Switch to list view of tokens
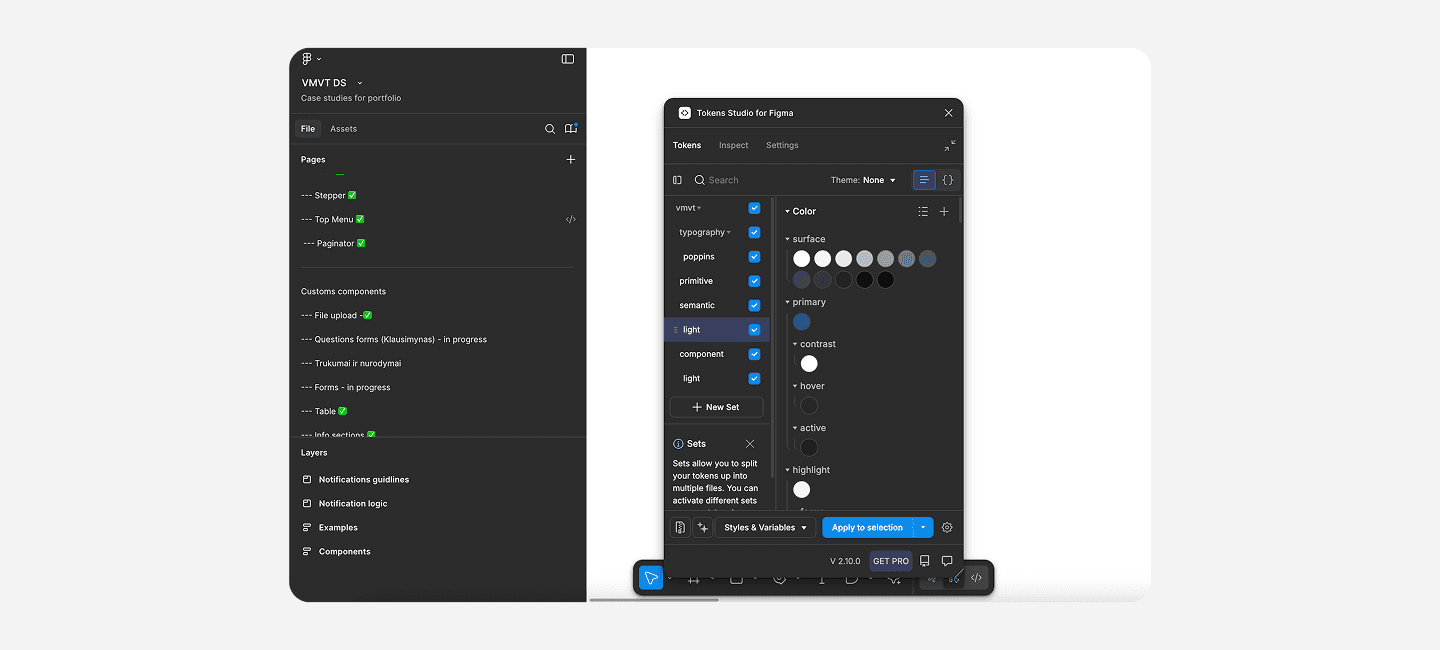The image size is (1440, 650). pyautogui.click(x=924, y=180)
